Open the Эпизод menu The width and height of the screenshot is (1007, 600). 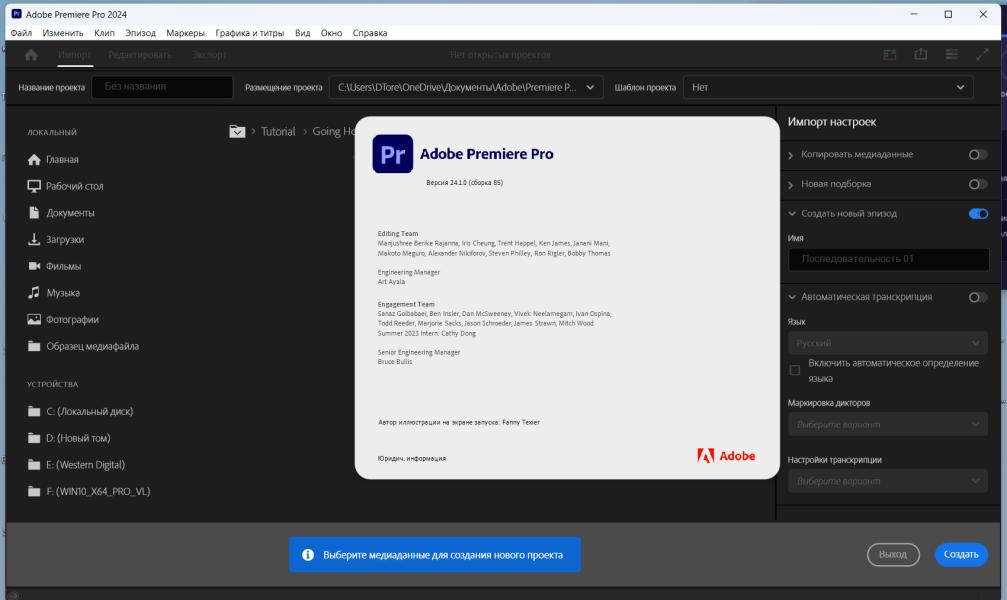140,33
